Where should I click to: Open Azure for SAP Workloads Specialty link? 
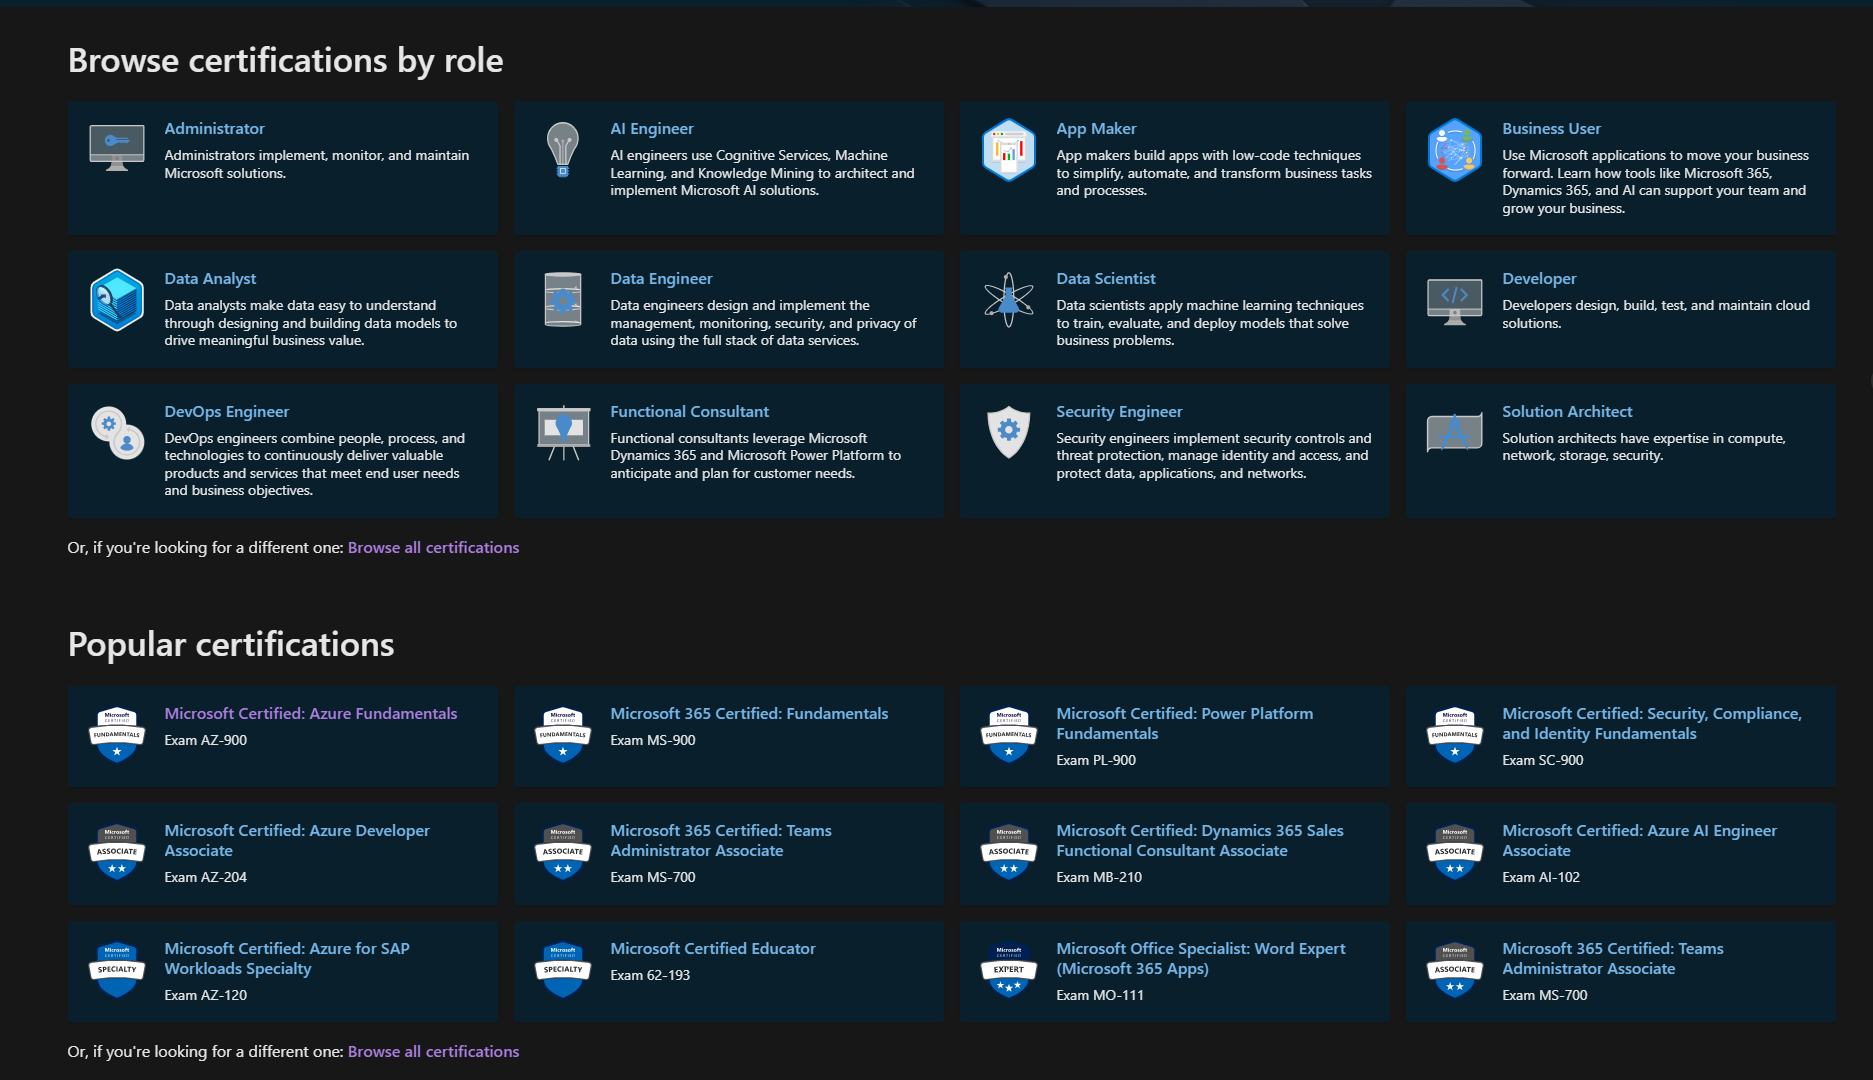click(x=287, y=959)
